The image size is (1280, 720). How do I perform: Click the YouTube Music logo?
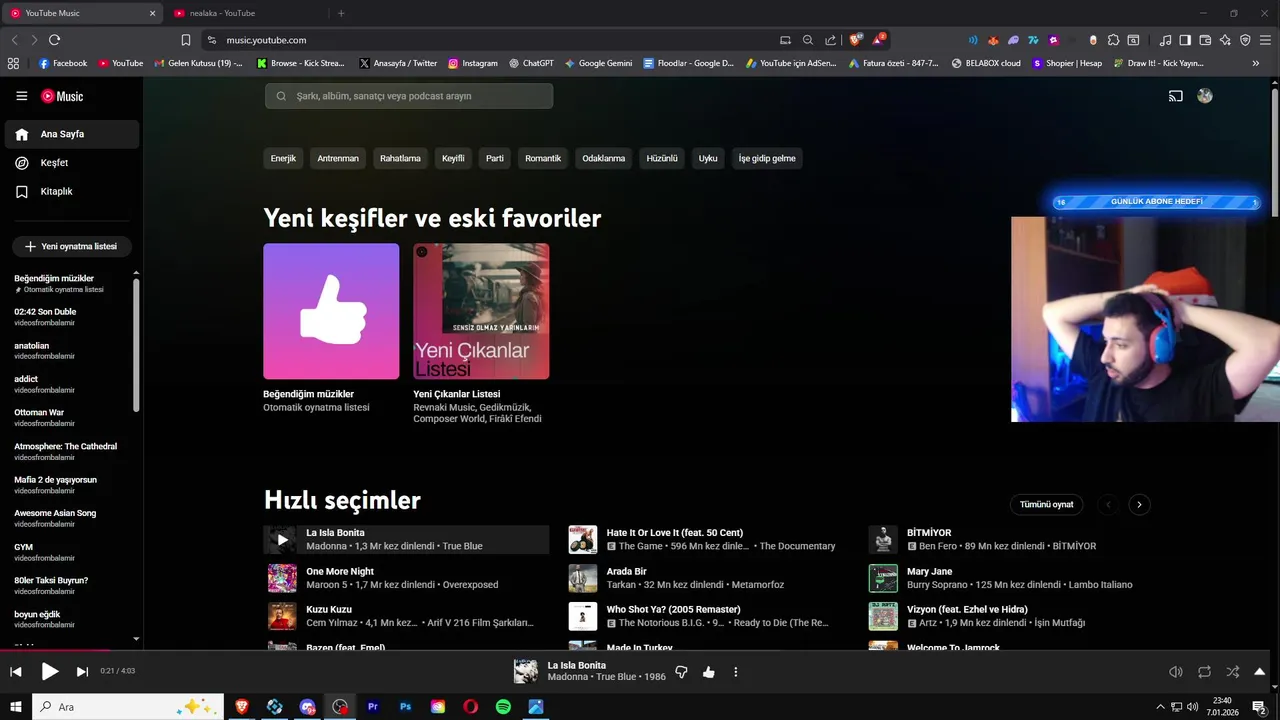tap(62, 96)
